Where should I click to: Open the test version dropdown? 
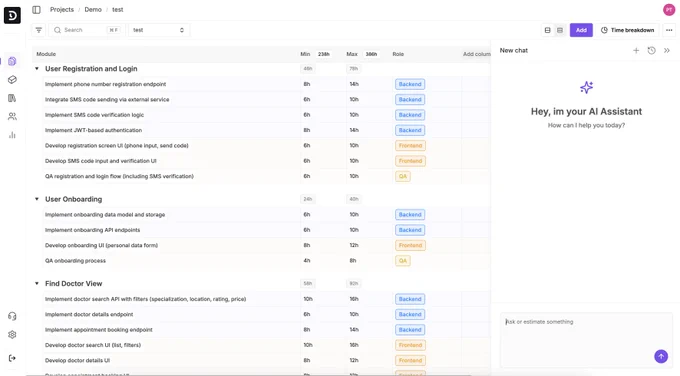point(158,30)
